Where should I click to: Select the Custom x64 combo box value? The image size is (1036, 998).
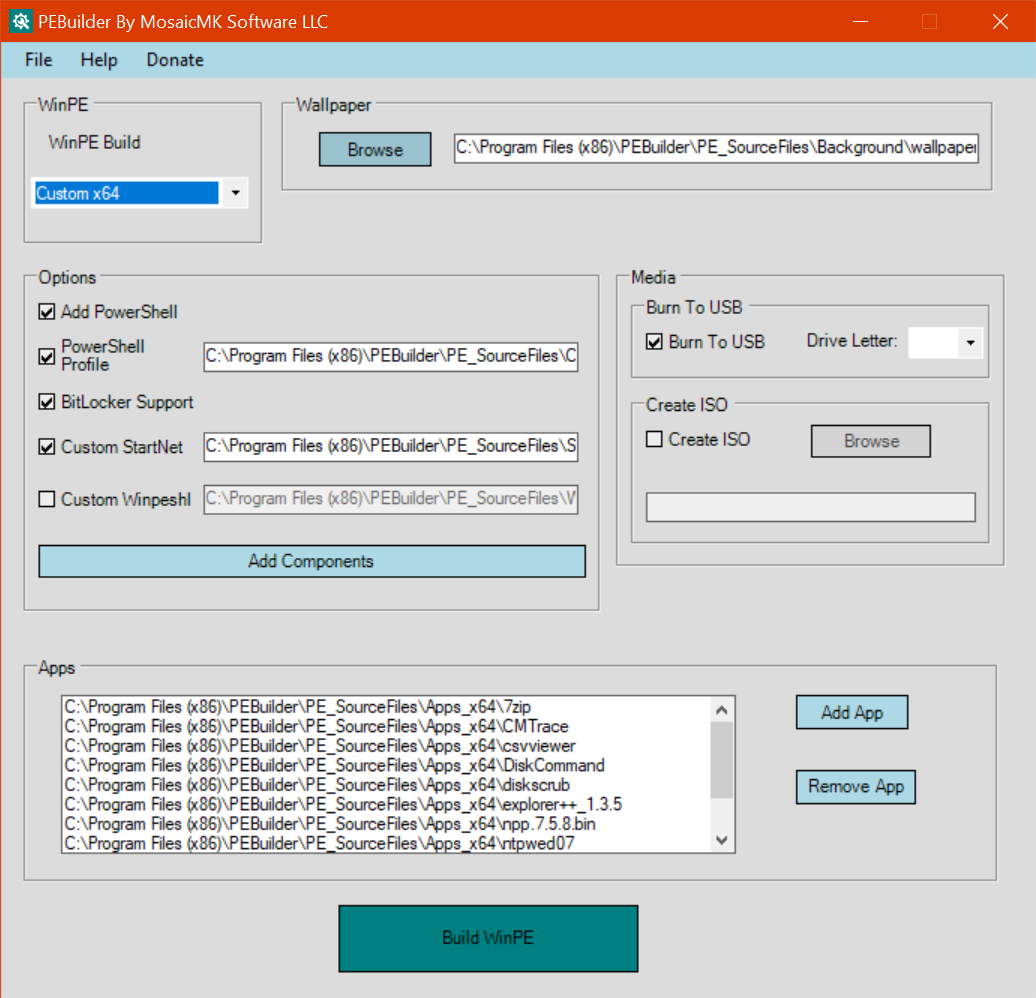click(126, 193)
